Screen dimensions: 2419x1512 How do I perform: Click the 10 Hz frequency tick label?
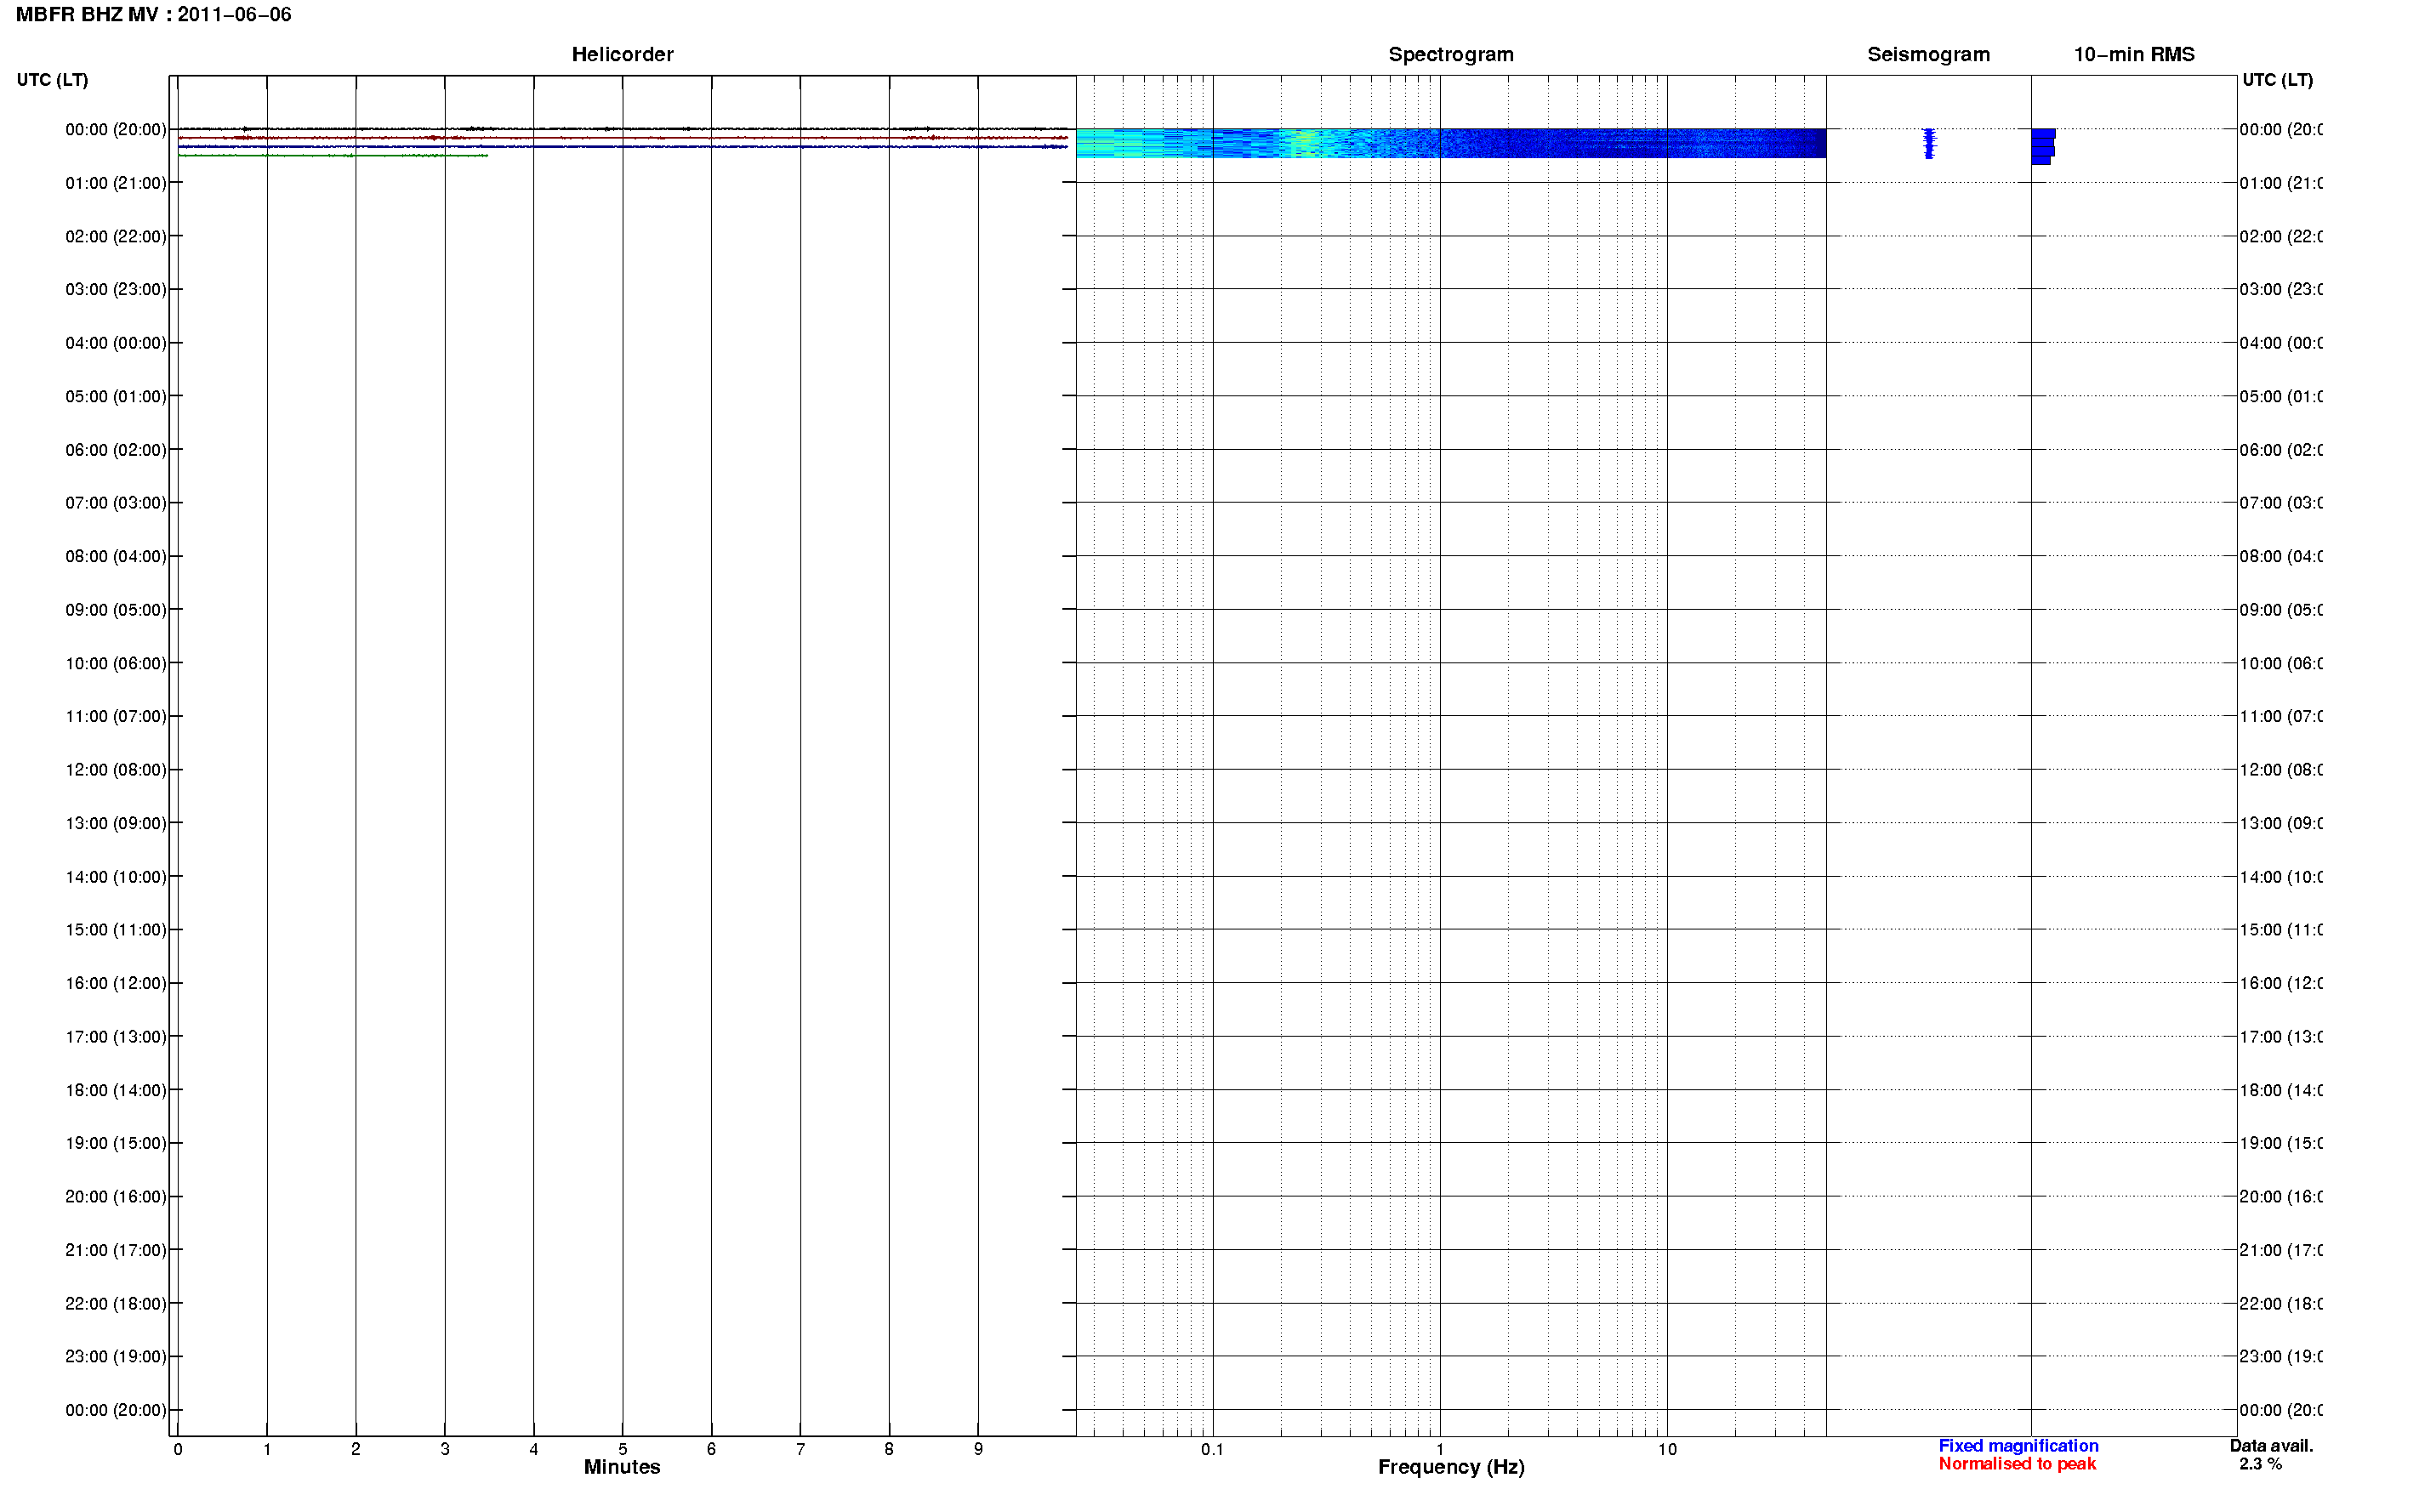click(1667, 1449)
